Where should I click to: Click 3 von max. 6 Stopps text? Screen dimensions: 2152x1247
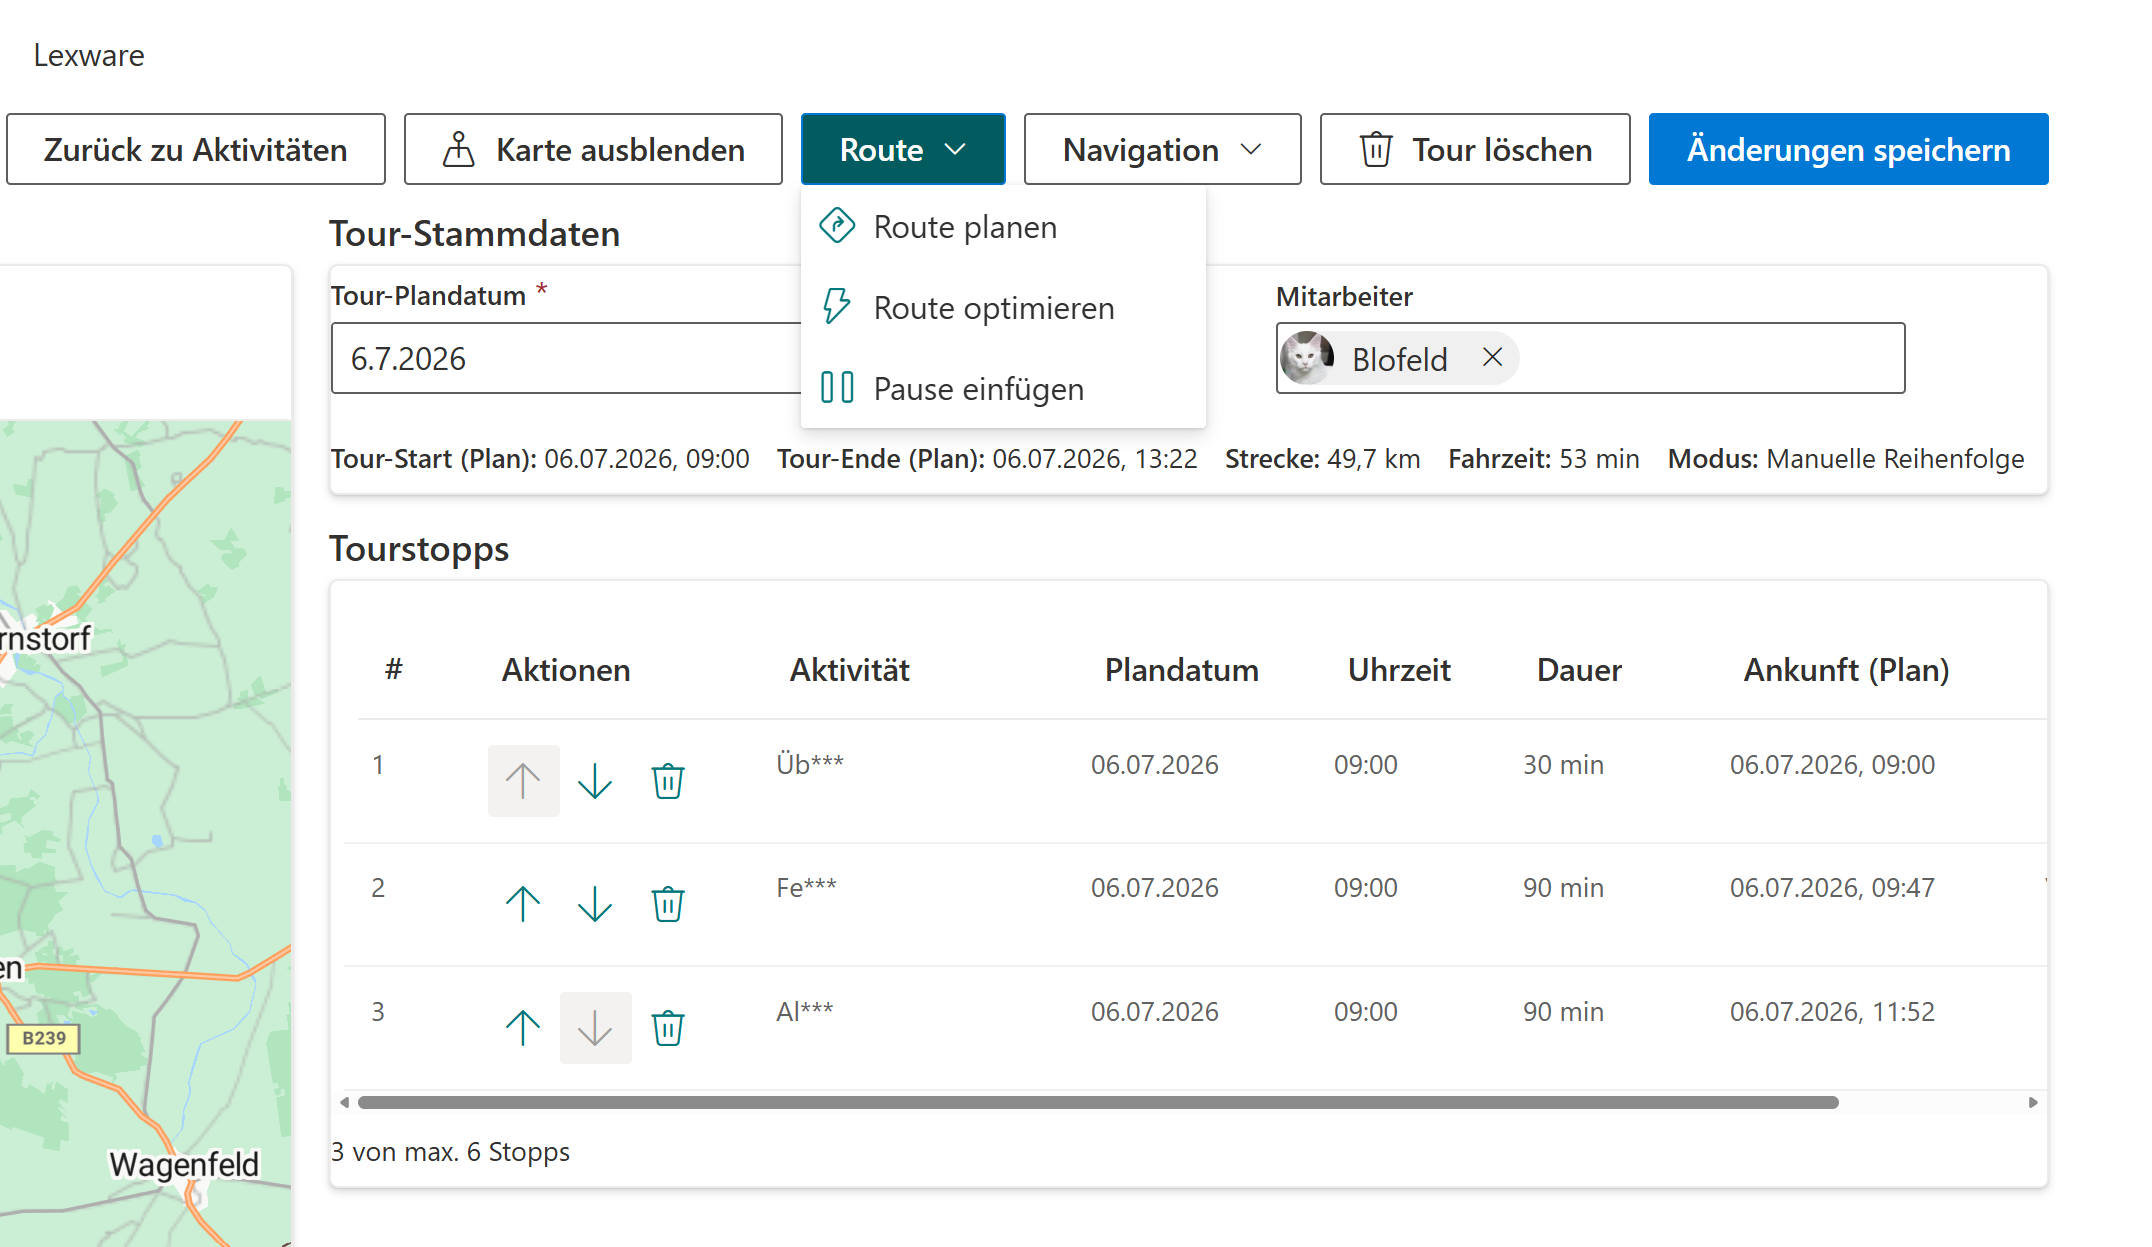450,1152
